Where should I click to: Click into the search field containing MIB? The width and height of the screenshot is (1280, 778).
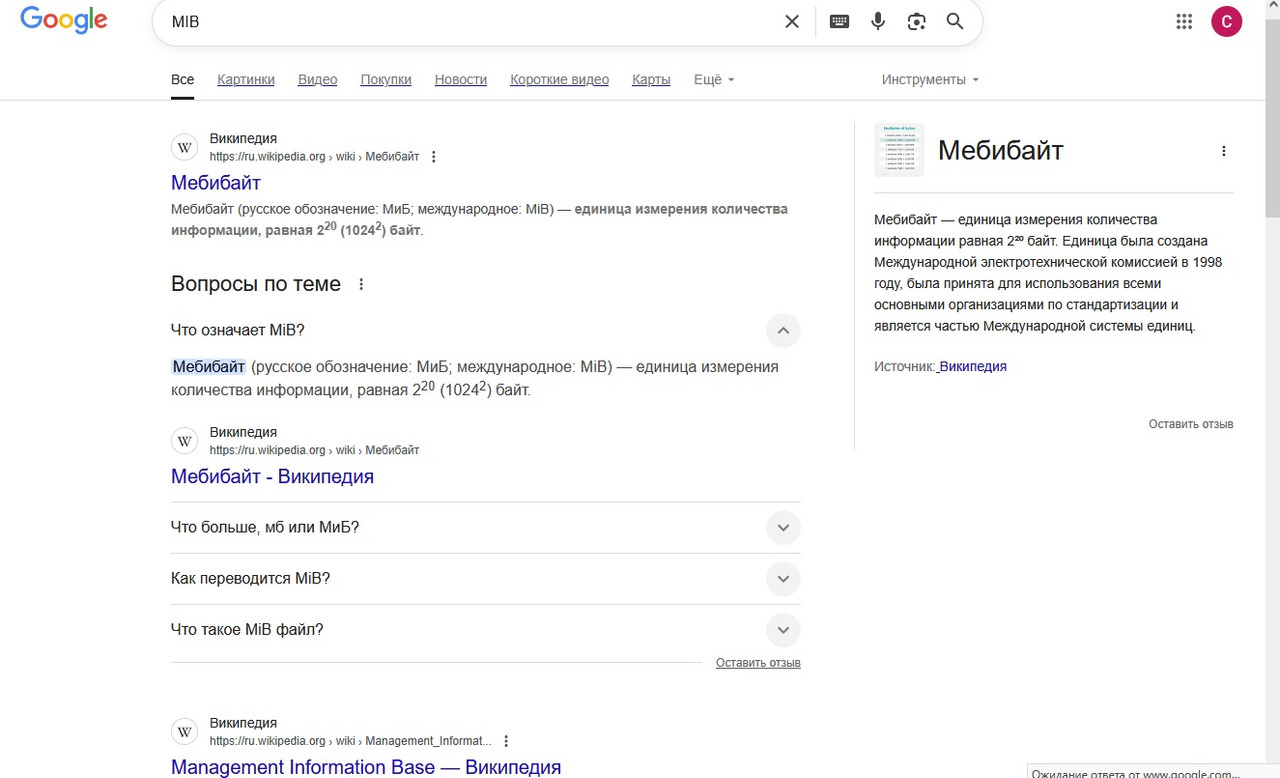[x=470, y=21]
